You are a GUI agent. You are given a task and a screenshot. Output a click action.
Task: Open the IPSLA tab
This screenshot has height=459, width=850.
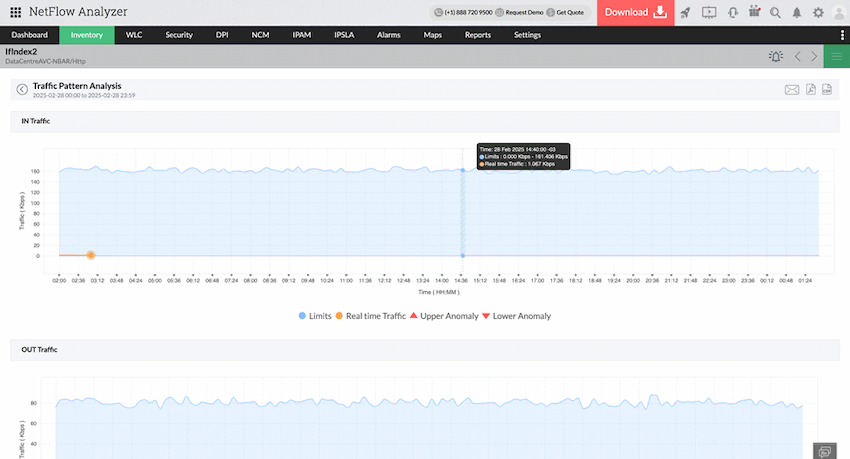344,35
